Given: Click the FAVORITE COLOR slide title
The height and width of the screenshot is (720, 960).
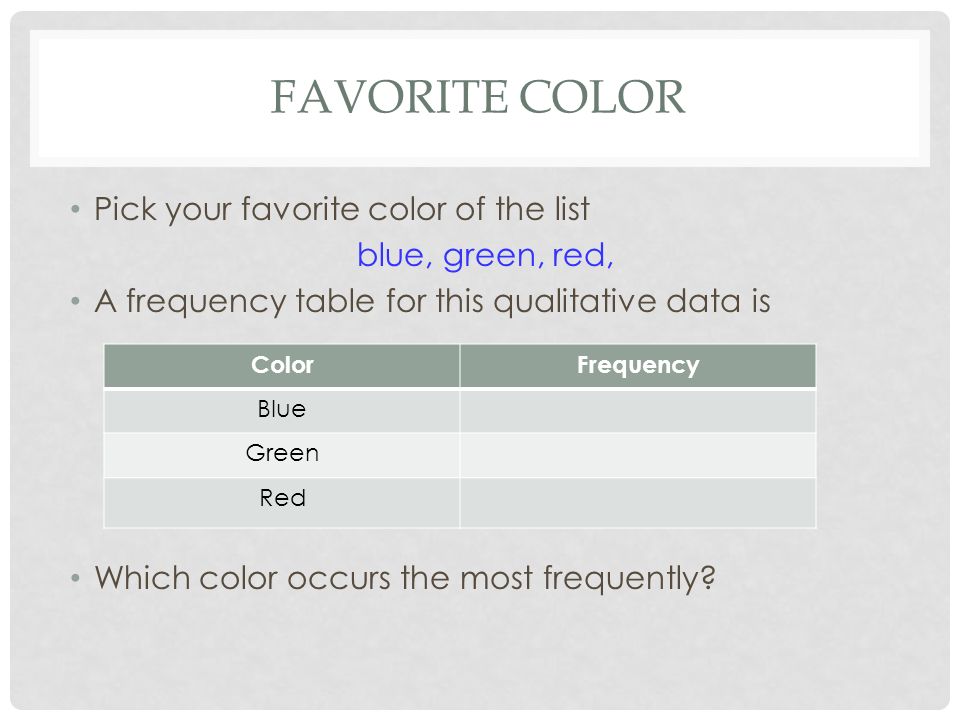Looking at the screenshot, I should pyautogui.click(x=478, y=97).
